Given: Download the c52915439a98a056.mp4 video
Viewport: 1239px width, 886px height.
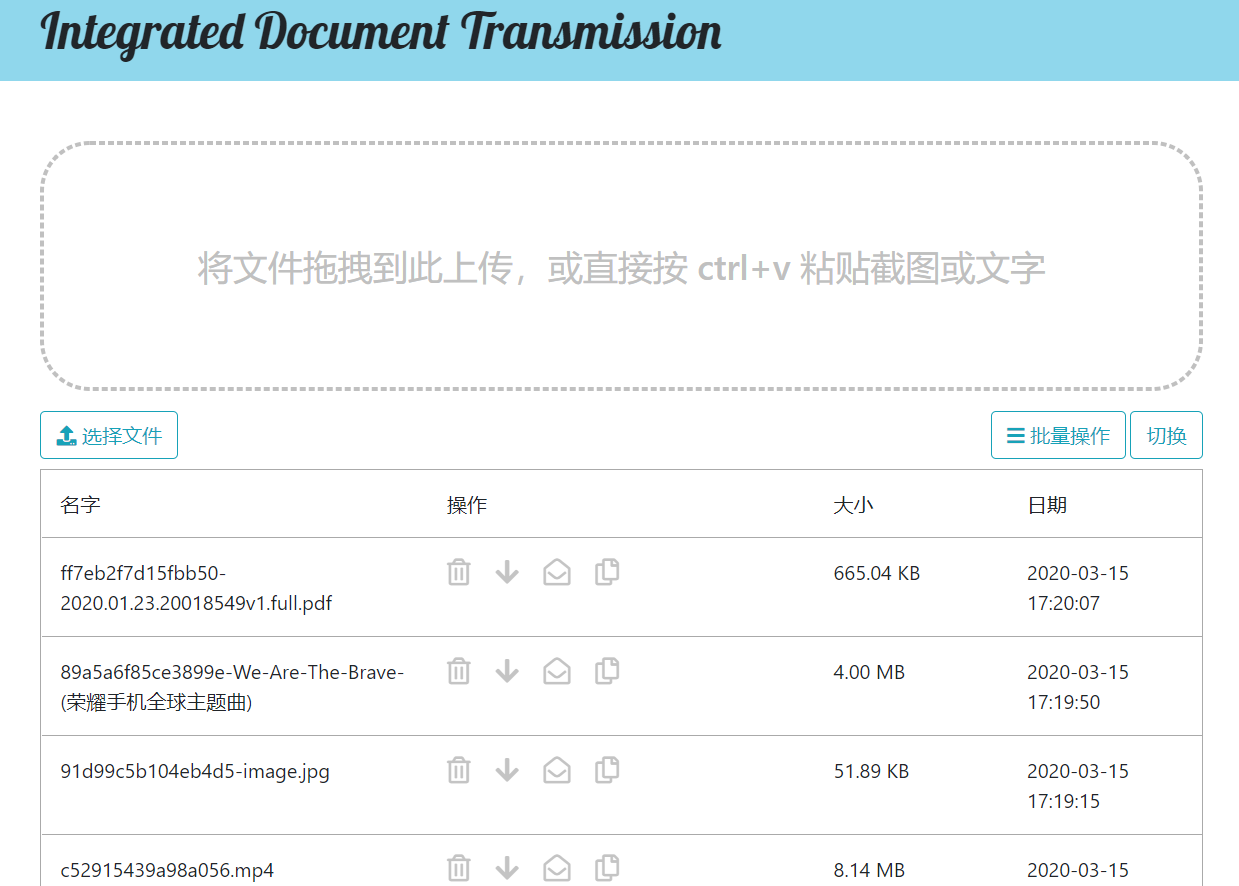Looking at the screenshot, I should (x=507, y=868).
